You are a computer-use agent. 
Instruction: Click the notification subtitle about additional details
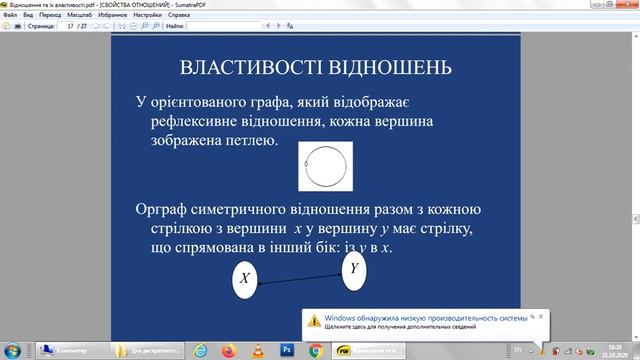[x=400, y=327]
